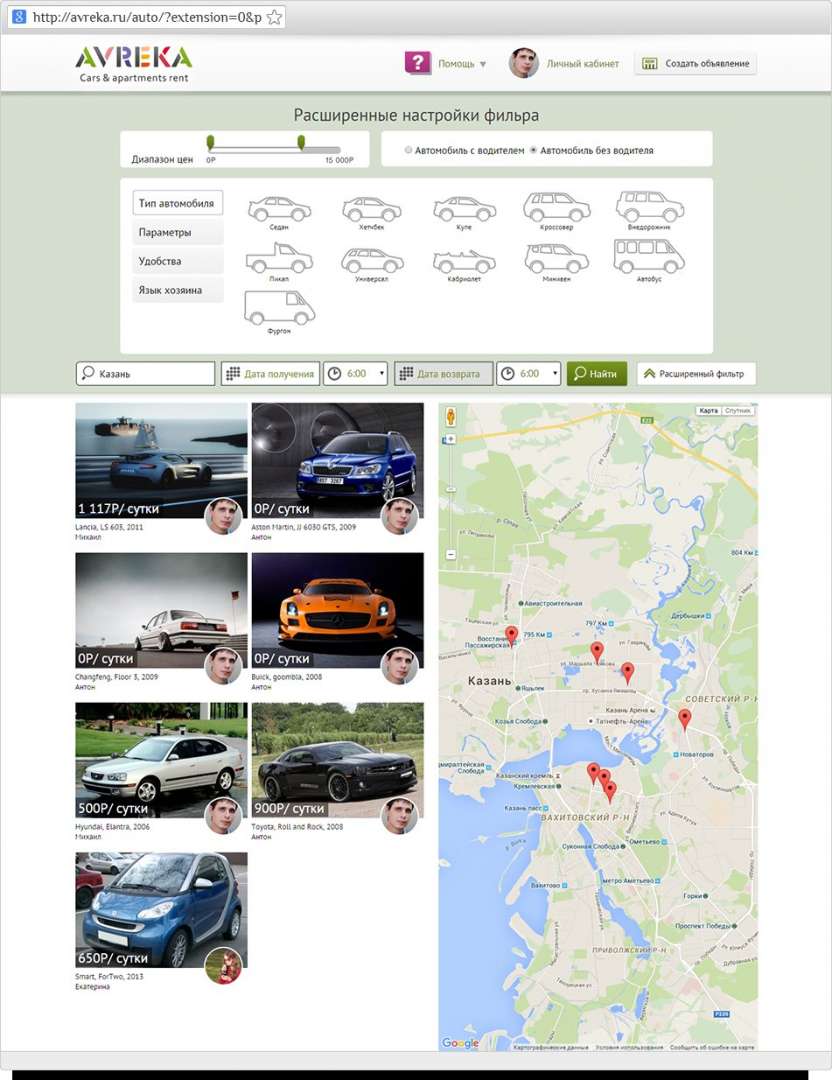
Task: Click the Google Street View pegman icon
Action: pyautogui.click(x=450, y=417)
